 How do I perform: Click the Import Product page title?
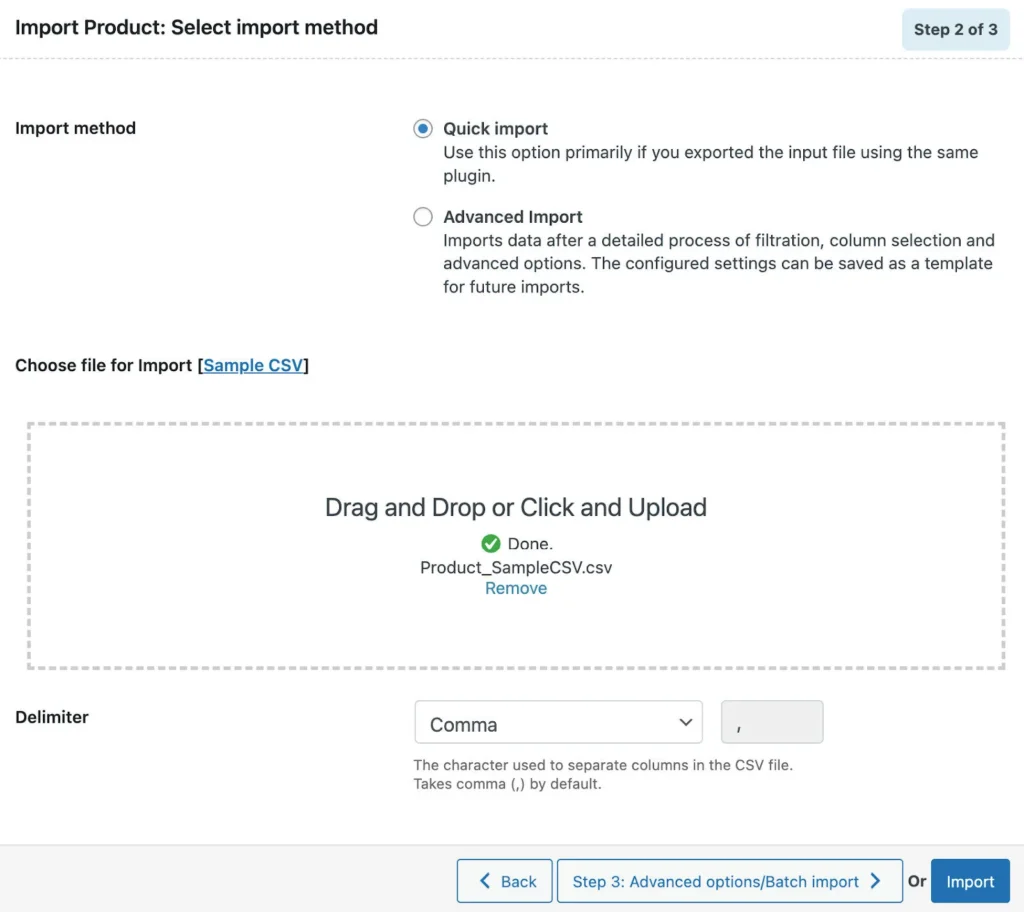196,27
